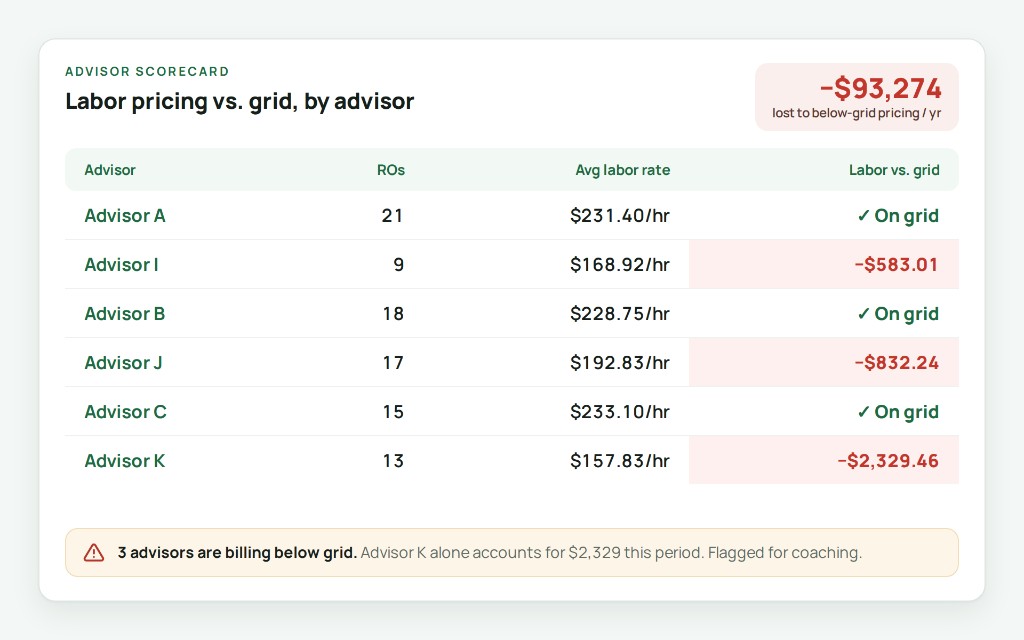Open the Advisor I name link

121,264
